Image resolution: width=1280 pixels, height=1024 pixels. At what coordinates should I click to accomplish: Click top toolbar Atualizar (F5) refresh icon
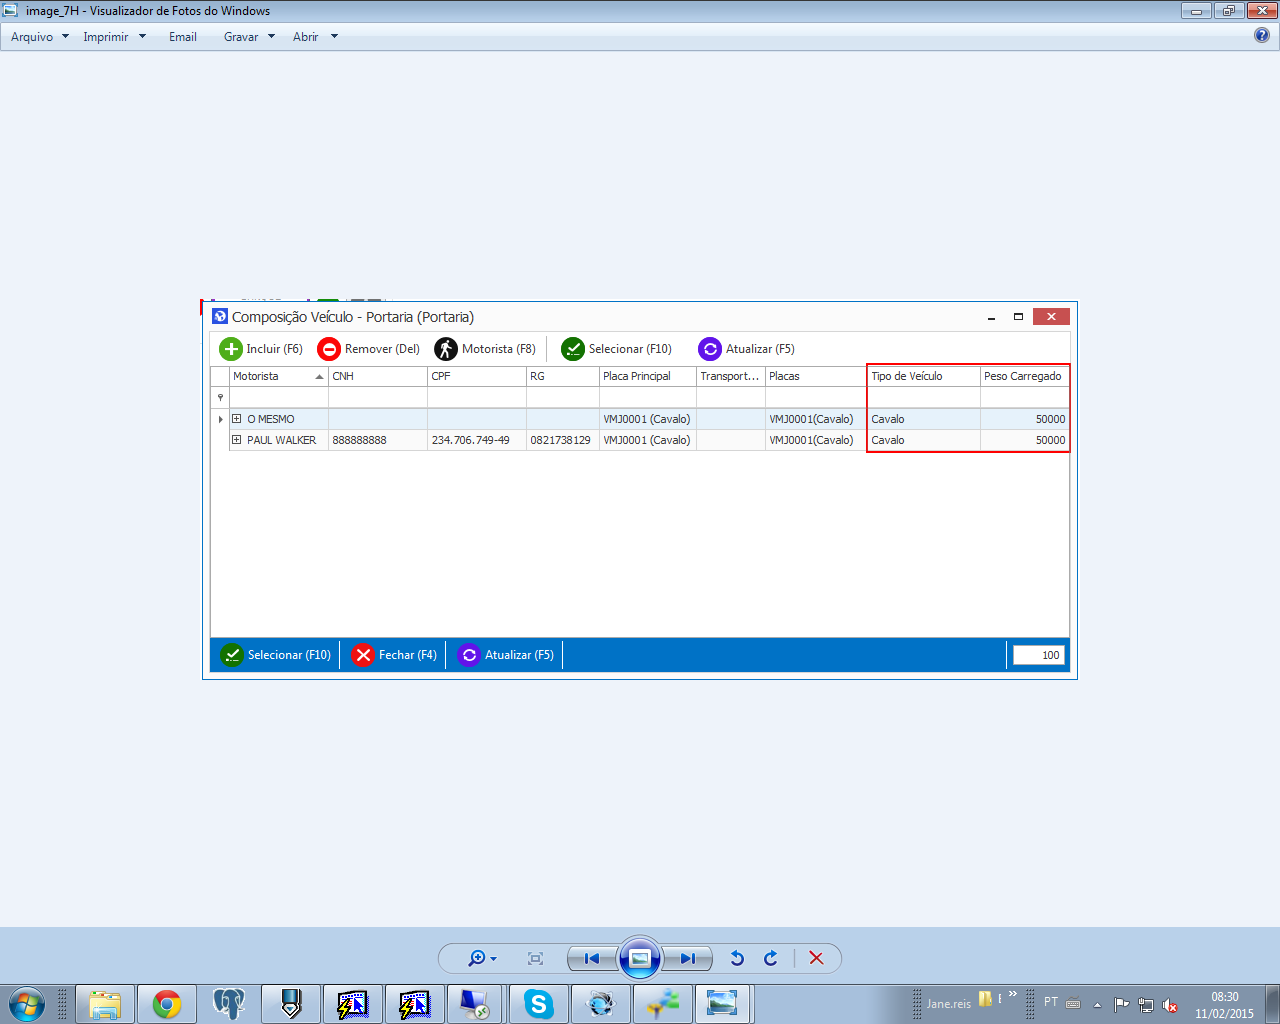coord(710,349)
